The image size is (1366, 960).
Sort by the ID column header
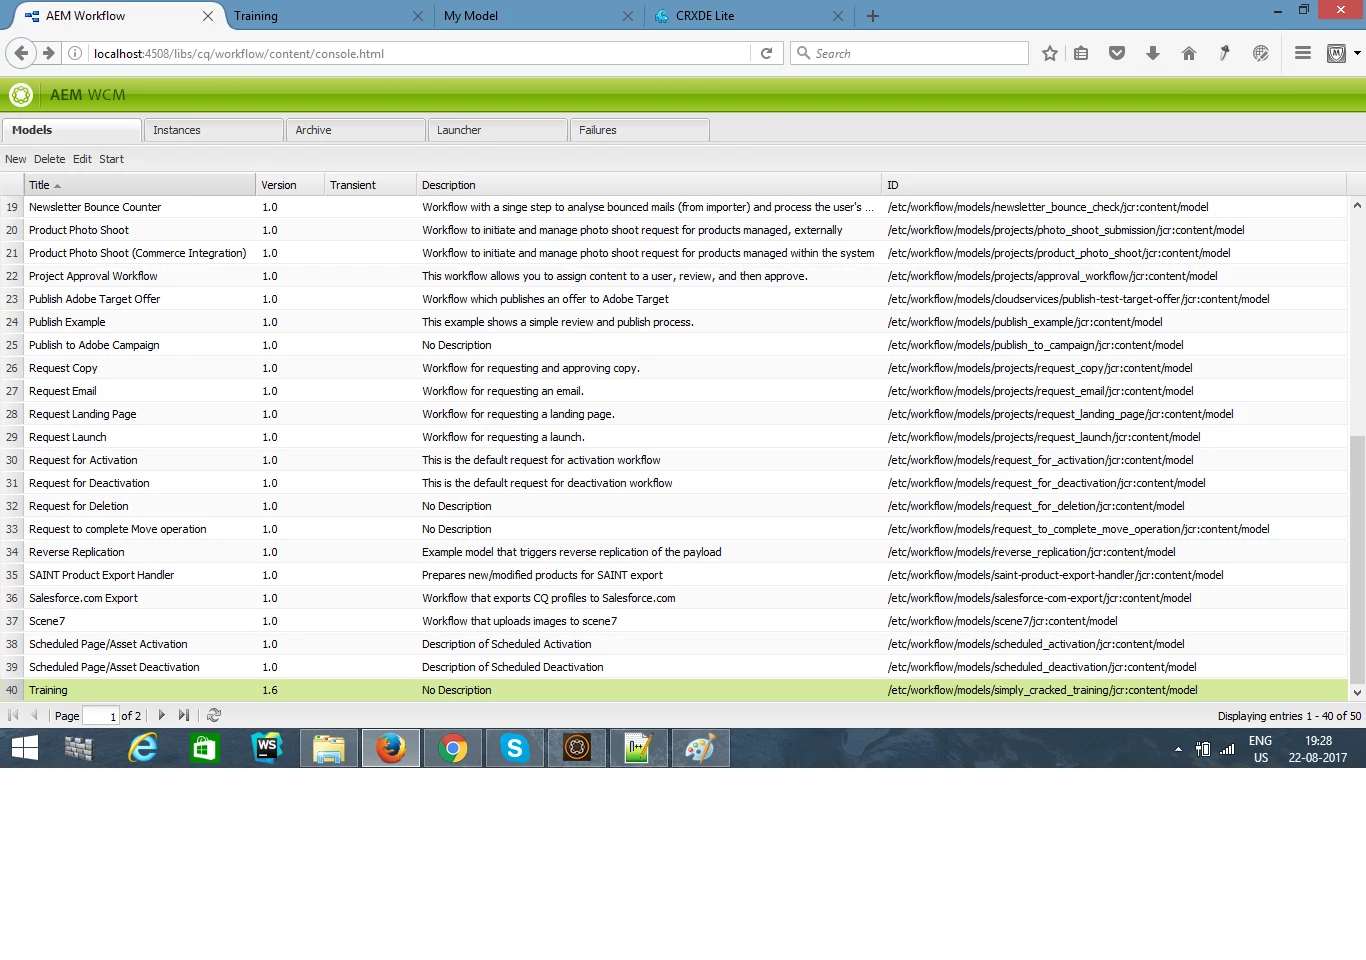[1114, 185]
